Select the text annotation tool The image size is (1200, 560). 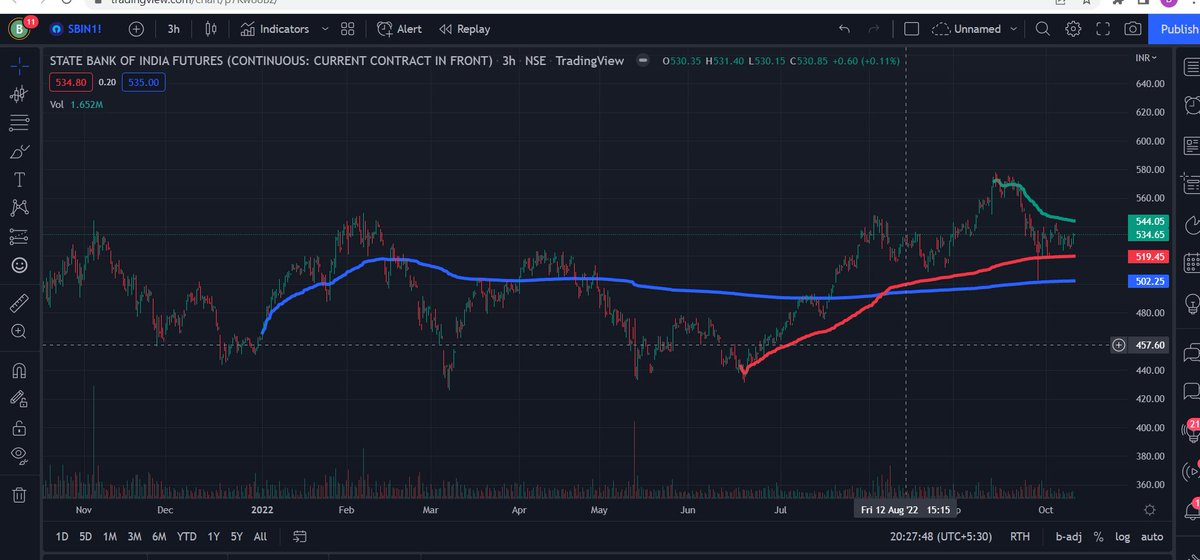19,180
